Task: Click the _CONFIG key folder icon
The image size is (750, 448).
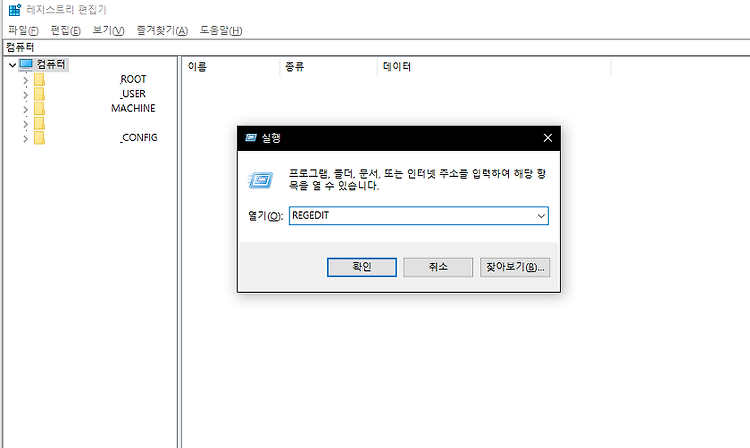Action: tap(39, 138)
